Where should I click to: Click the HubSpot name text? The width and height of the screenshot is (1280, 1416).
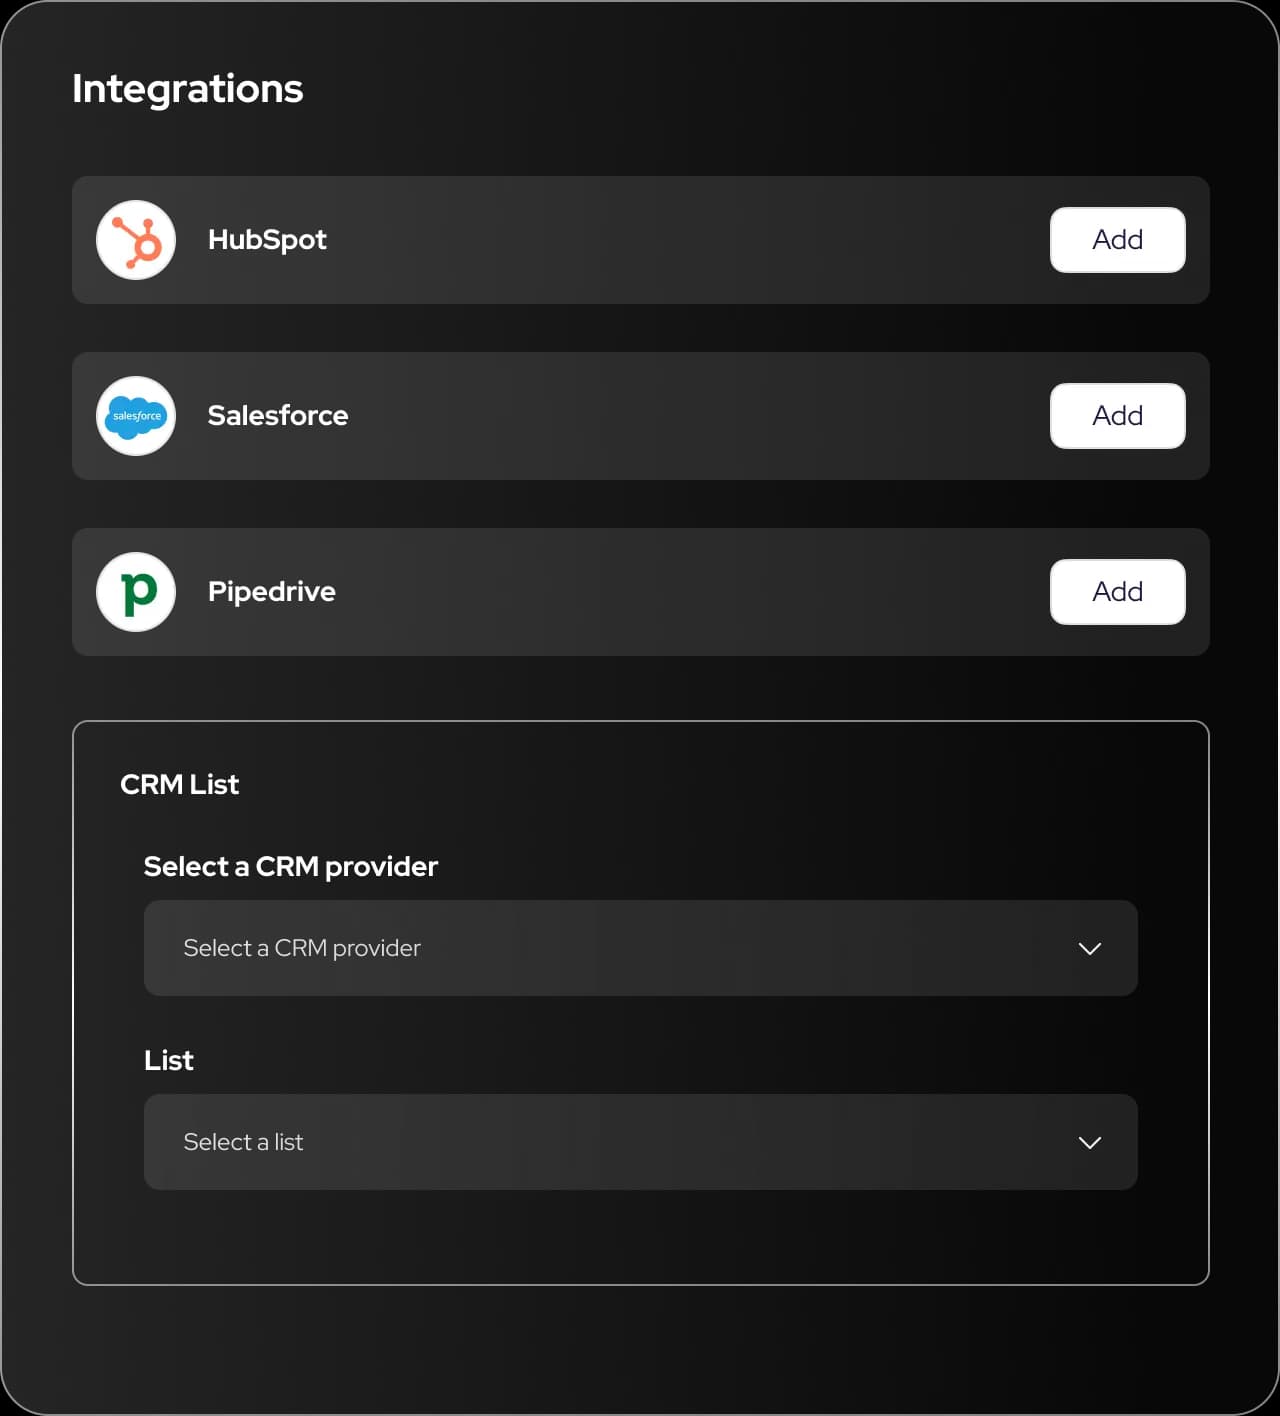click(267, 240)
